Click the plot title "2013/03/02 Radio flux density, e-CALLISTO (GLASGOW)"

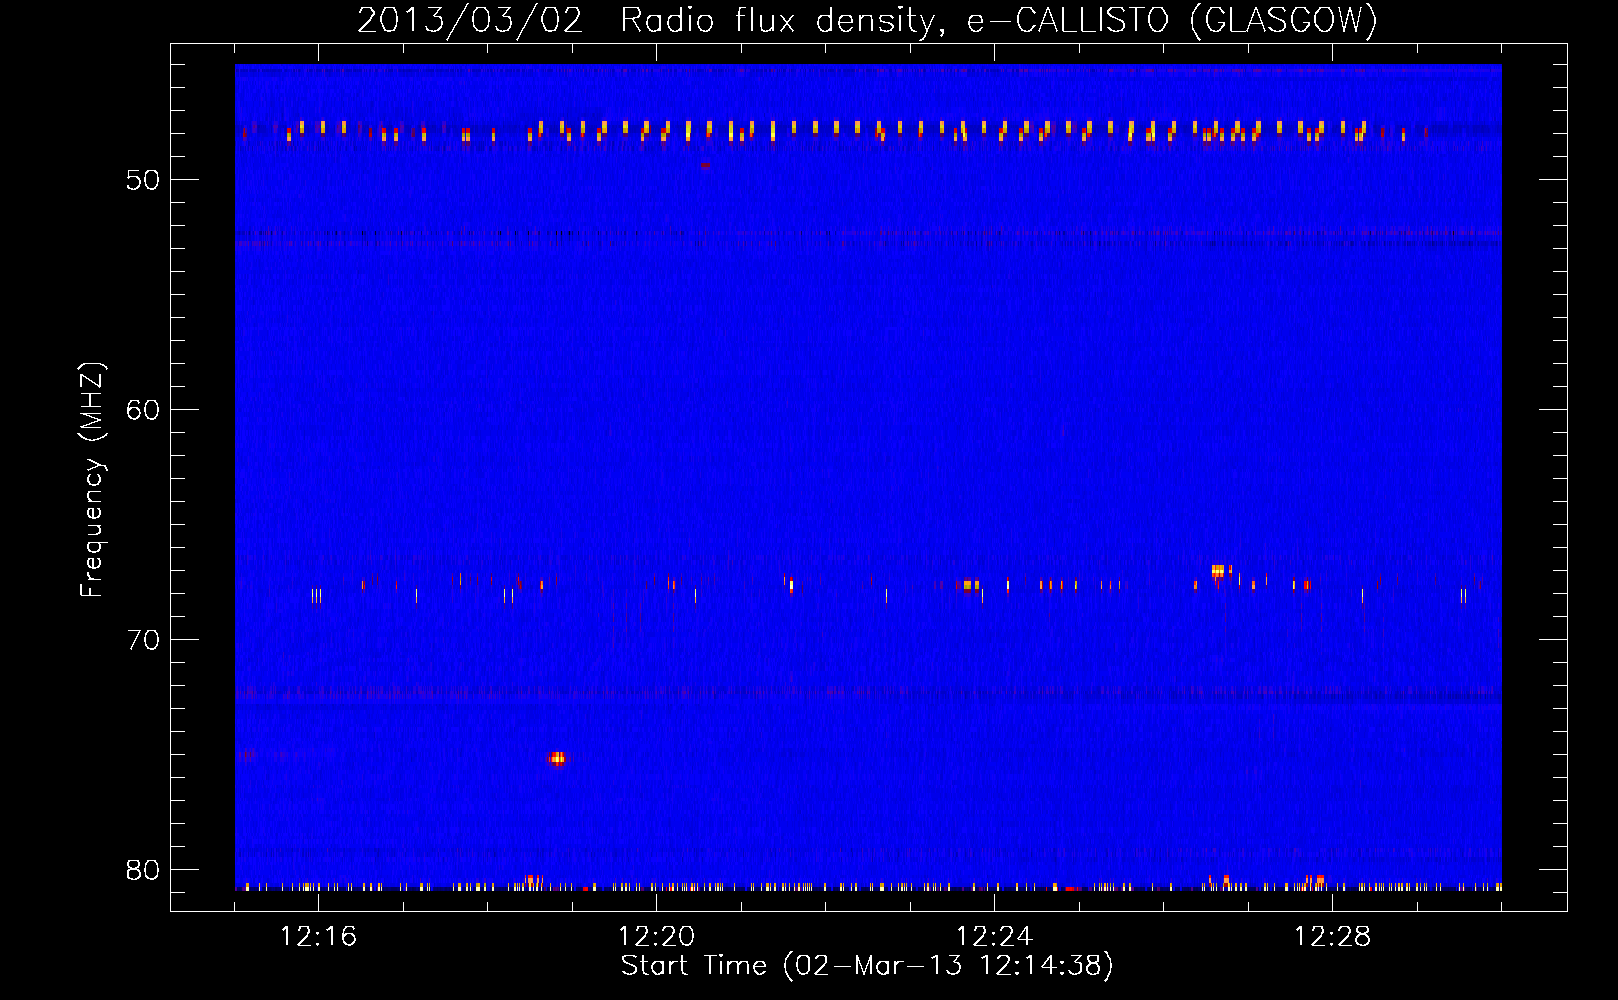[x=867, y=20]
